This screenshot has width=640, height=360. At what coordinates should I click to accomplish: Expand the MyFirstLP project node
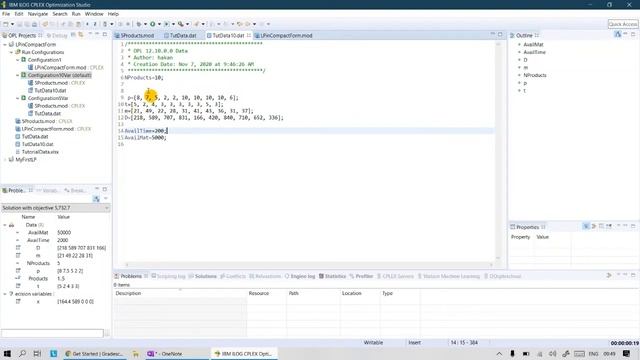5,160
